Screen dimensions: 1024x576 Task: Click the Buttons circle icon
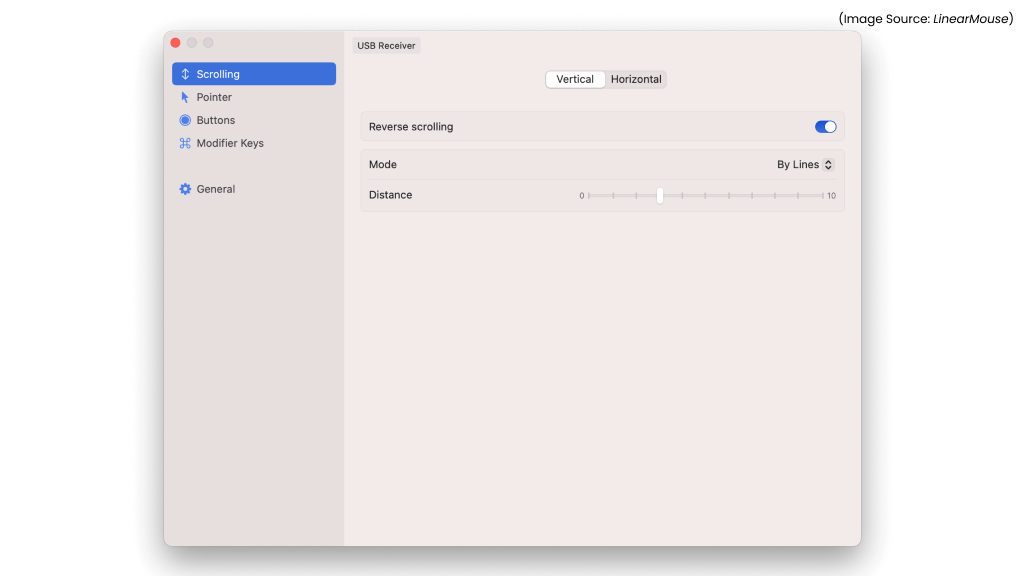185,120
